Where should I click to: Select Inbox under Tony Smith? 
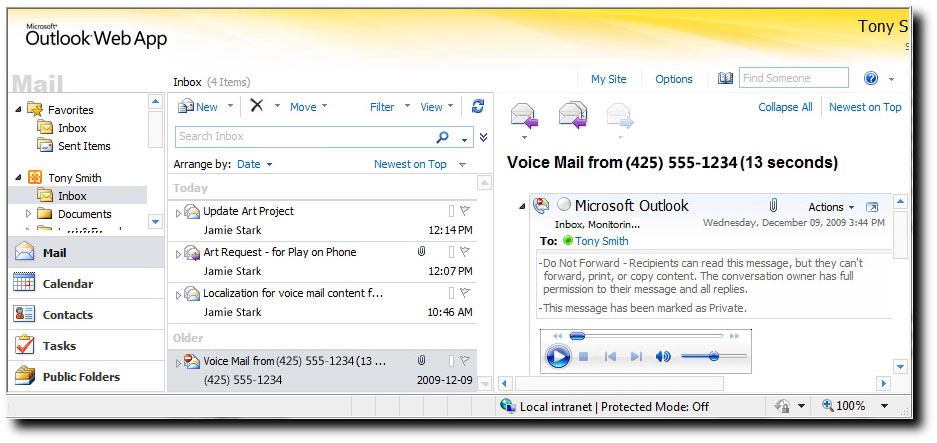72,196
